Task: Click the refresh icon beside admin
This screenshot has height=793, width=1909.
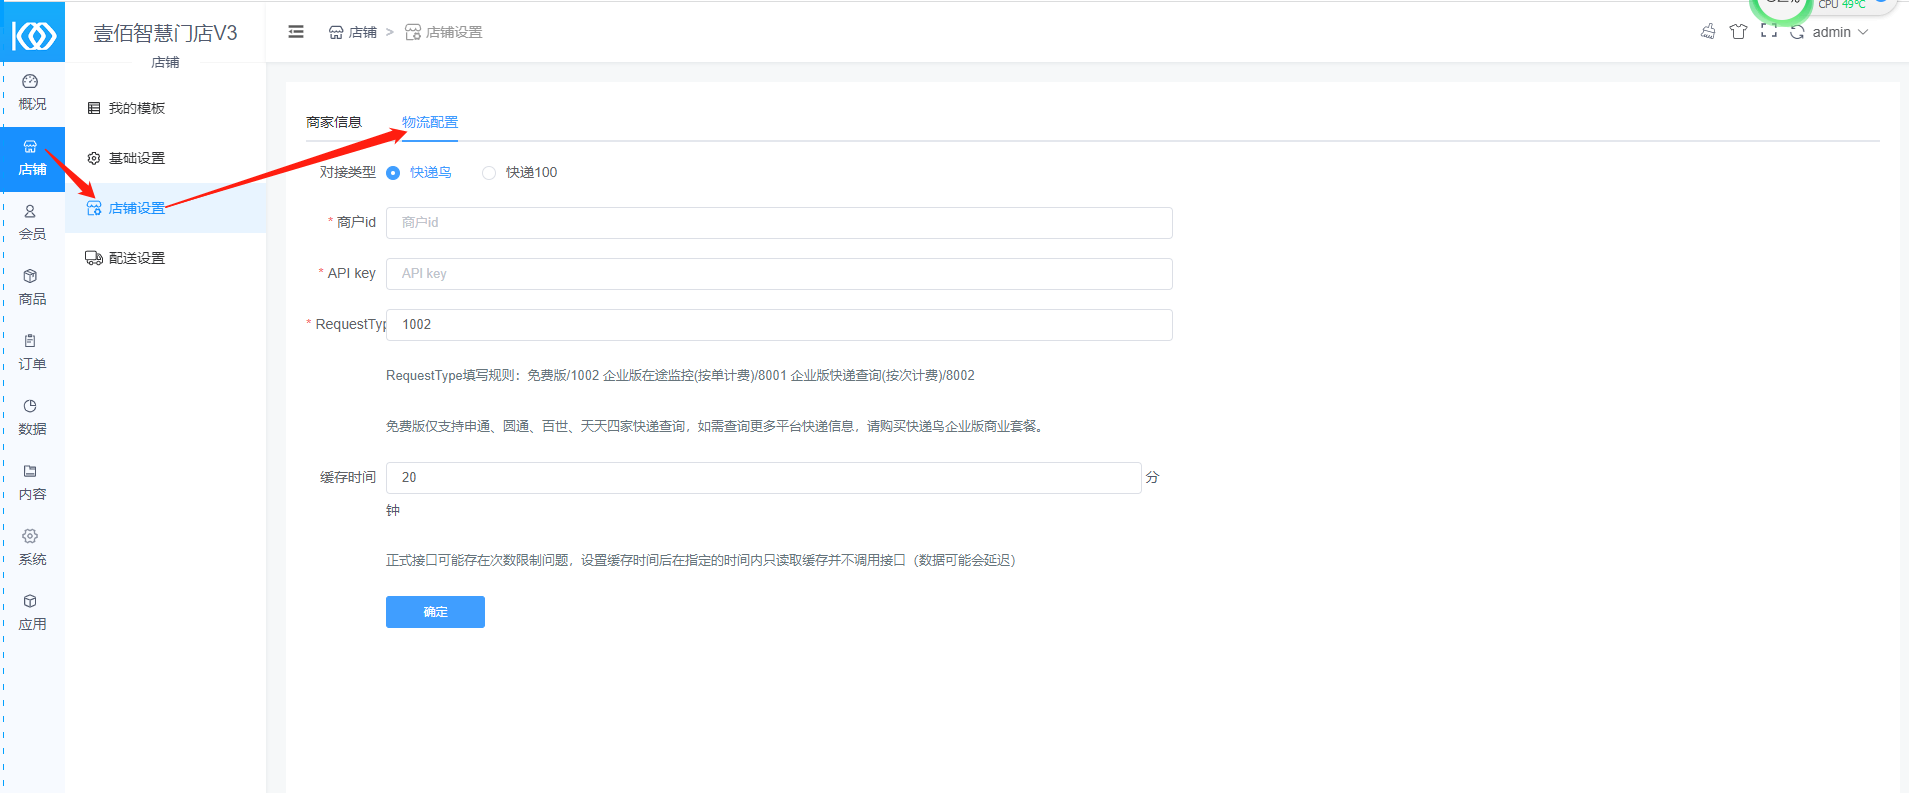Action: pyautogui.click(x=1797, y=32)
